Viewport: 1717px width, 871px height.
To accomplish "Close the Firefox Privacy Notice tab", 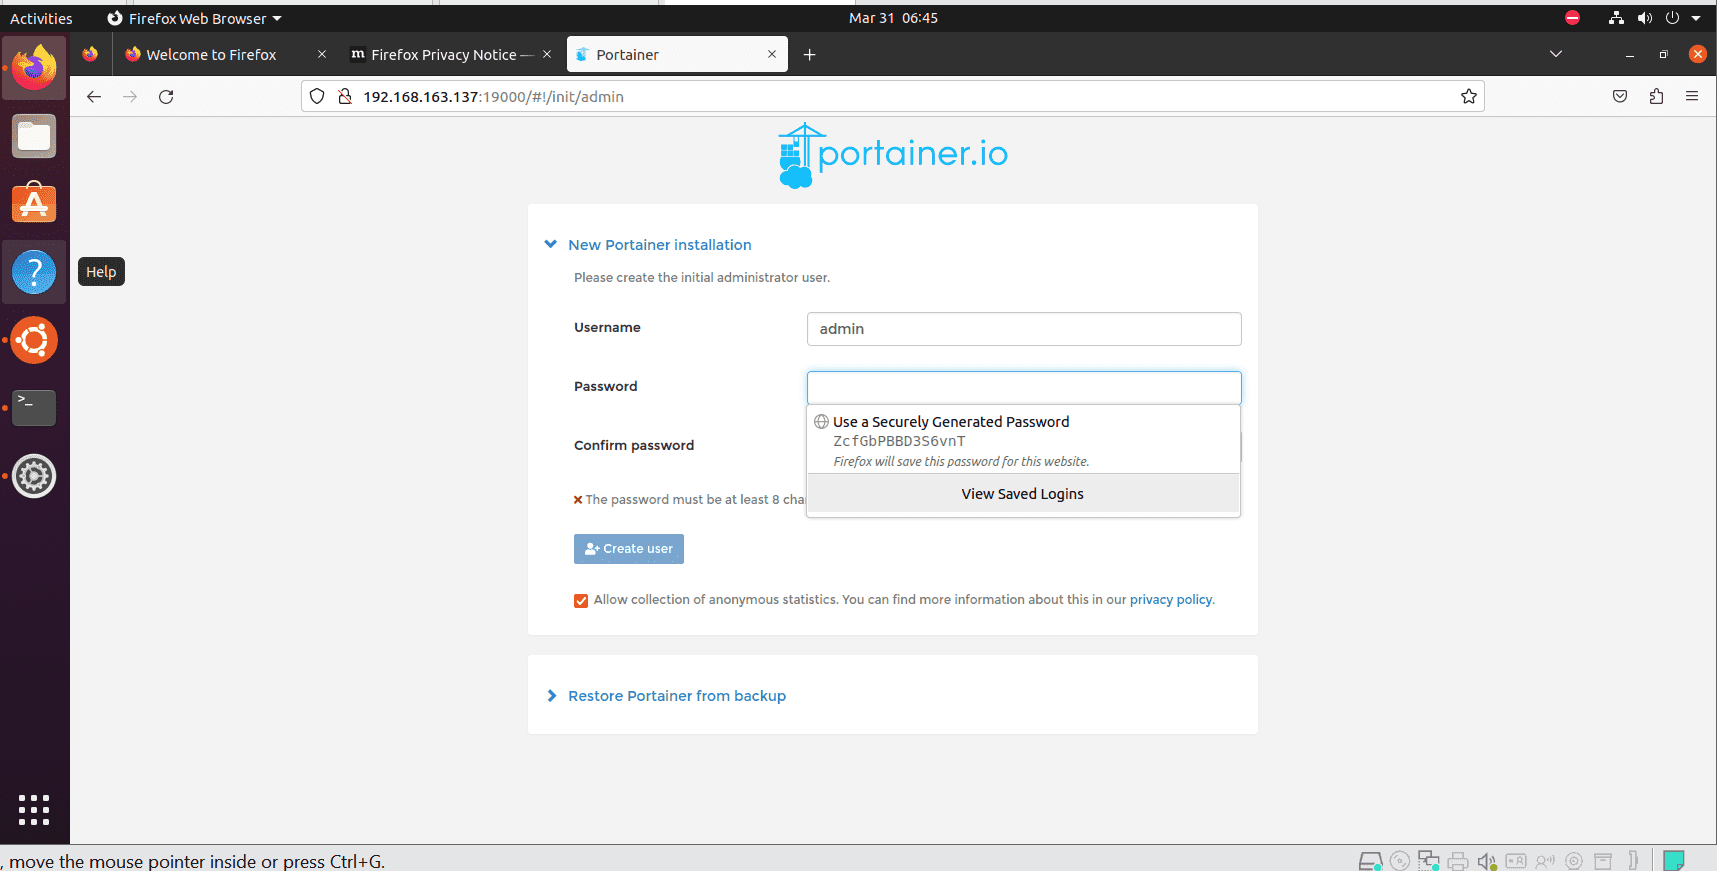I will tap(547, 54).
